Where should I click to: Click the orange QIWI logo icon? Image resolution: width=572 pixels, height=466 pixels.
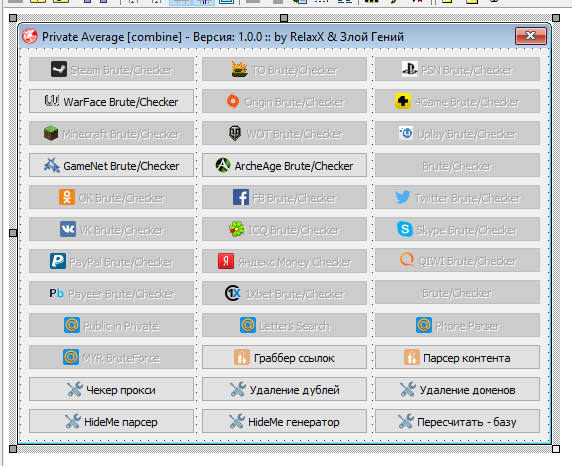pos(407,260)
